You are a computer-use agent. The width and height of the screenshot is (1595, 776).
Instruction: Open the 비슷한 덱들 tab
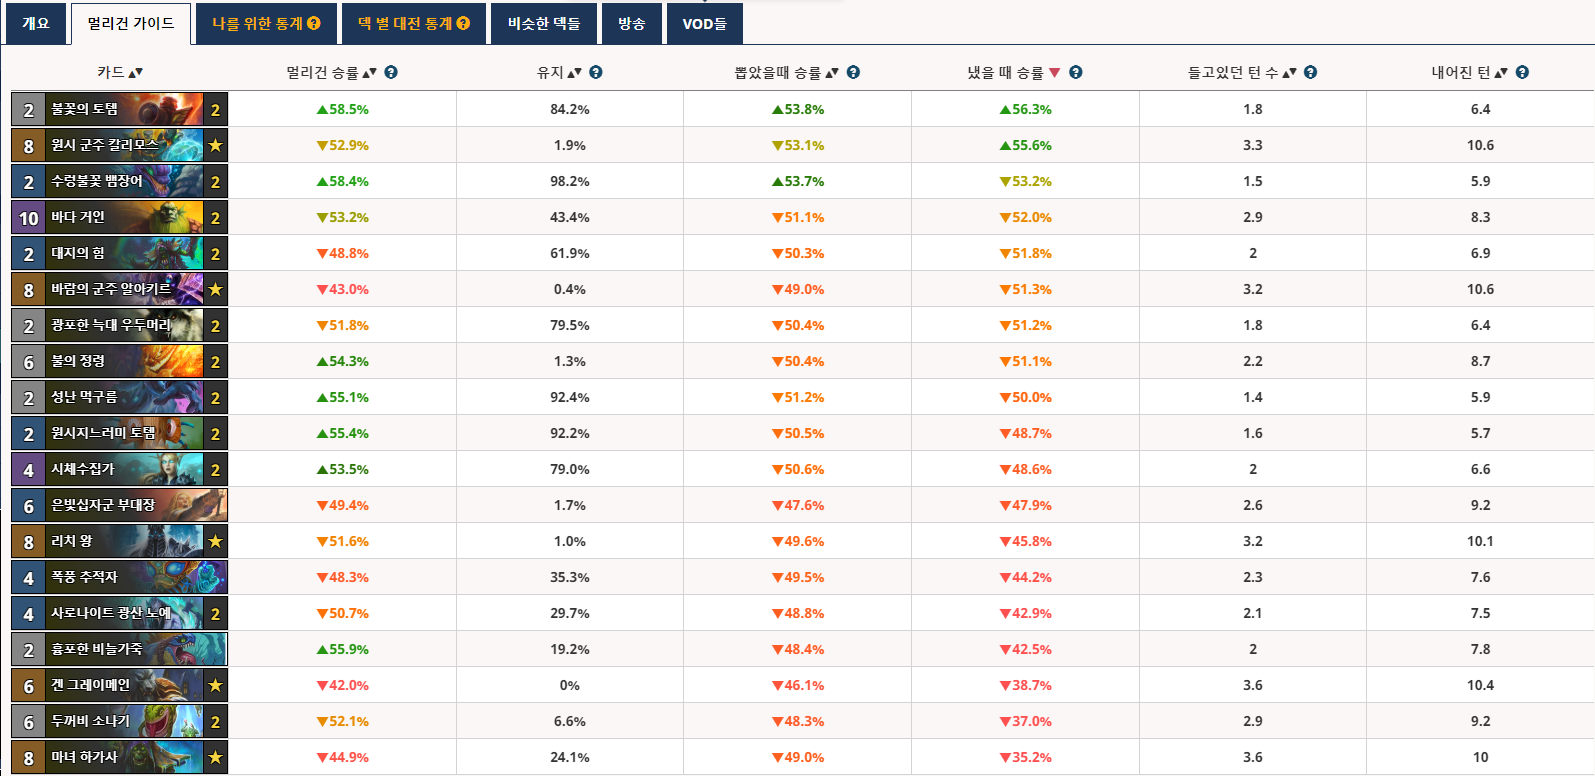point(544,23)
